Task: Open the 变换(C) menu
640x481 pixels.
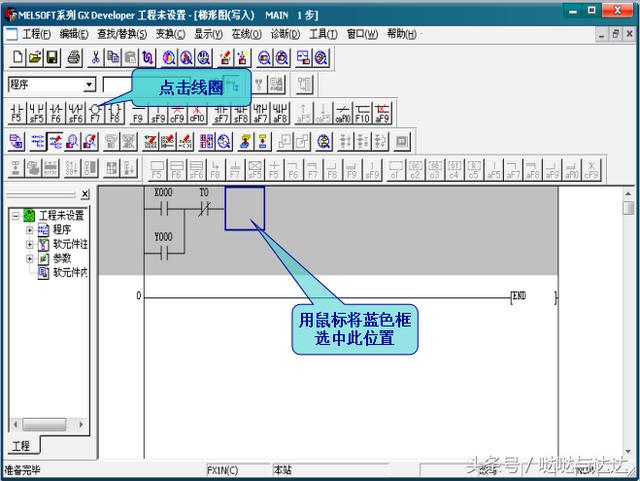Action: coord(171,34)
